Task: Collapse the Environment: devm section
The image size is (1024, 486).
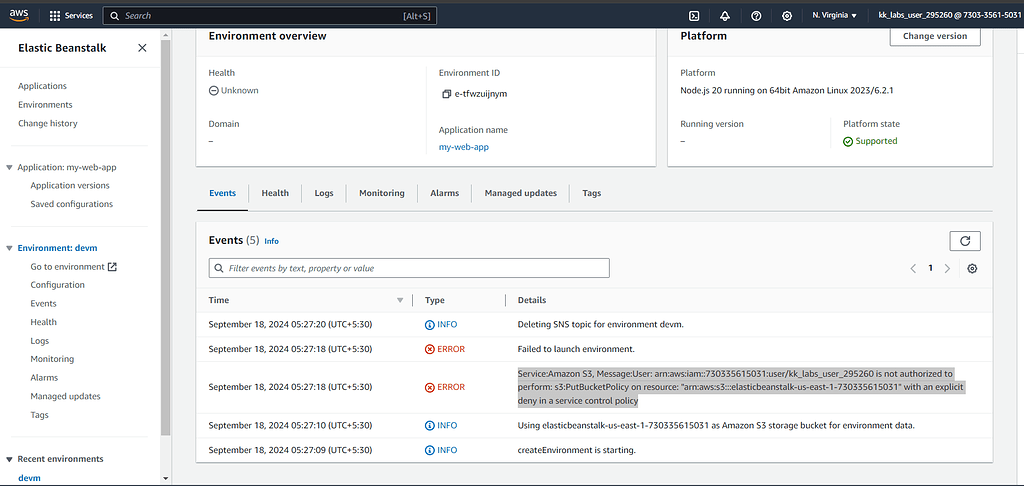Action: point(9,248)
